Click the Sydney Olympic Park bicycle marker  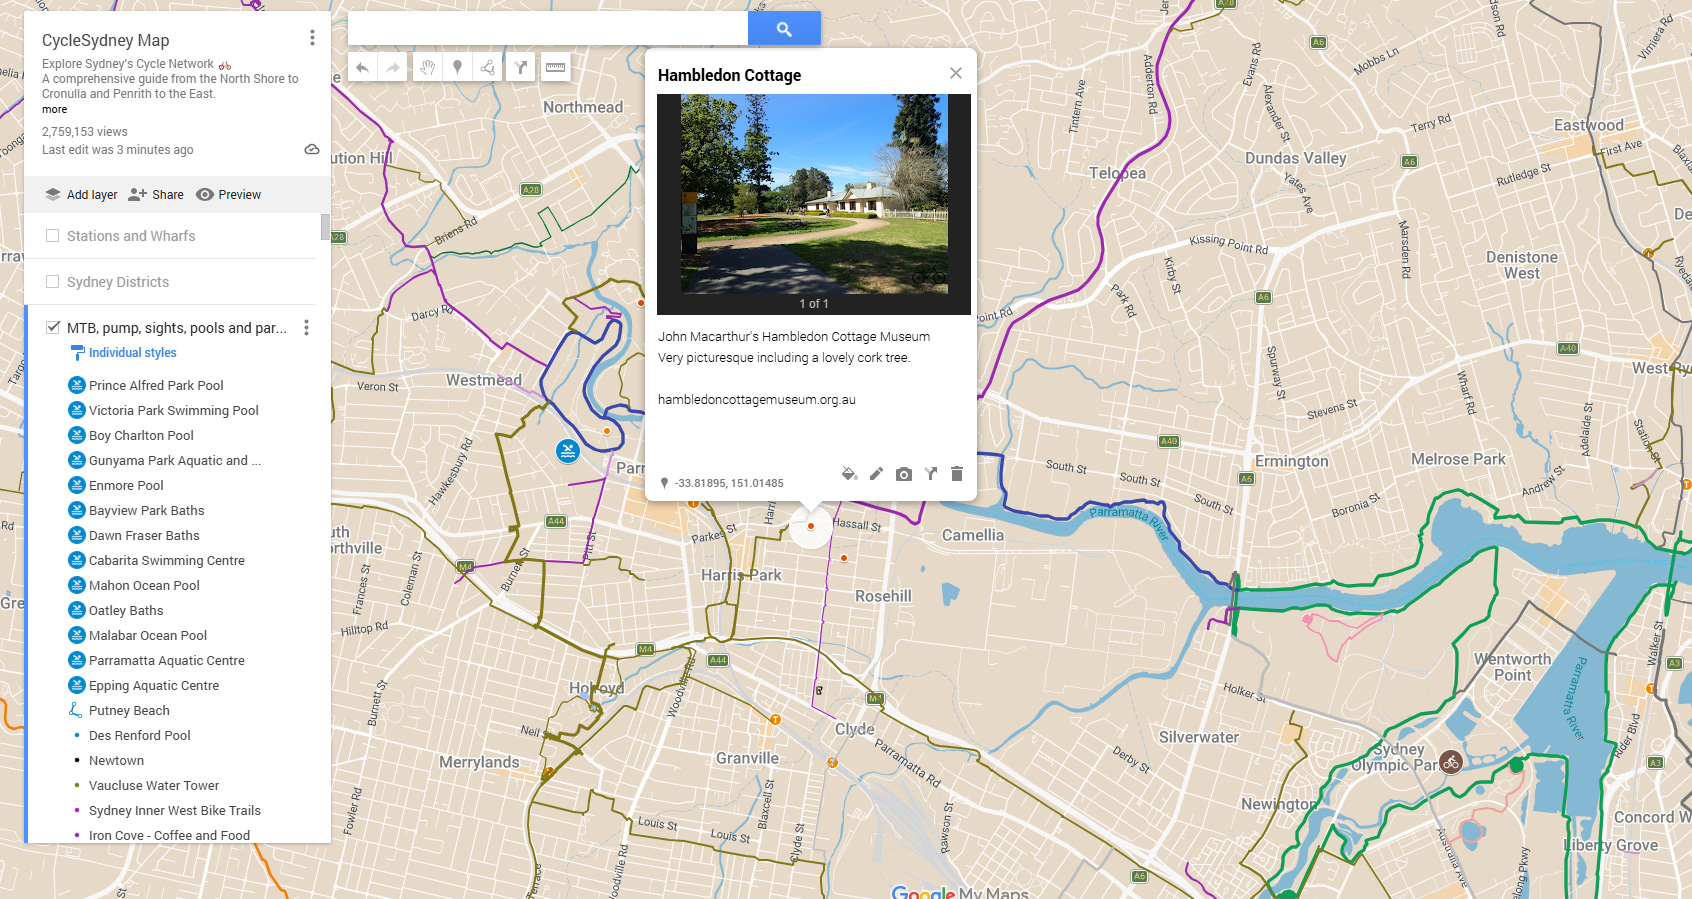coord(1451,763)
